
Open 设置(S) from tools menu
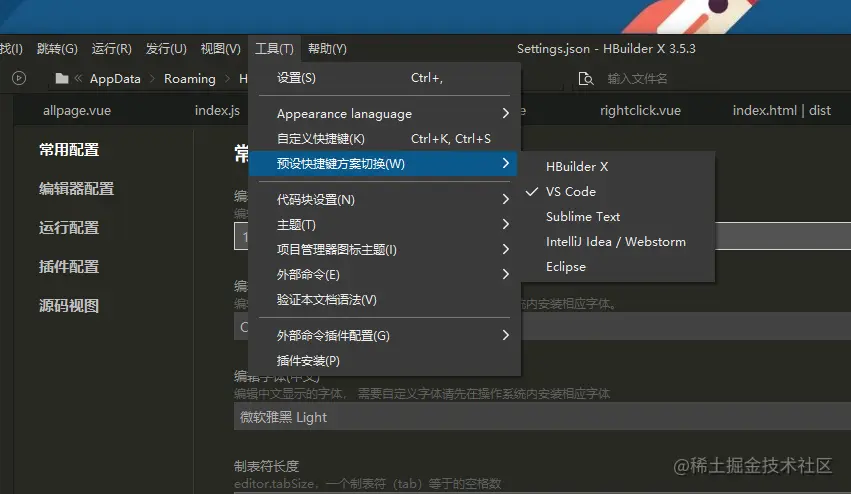click(x=384, y=78)
